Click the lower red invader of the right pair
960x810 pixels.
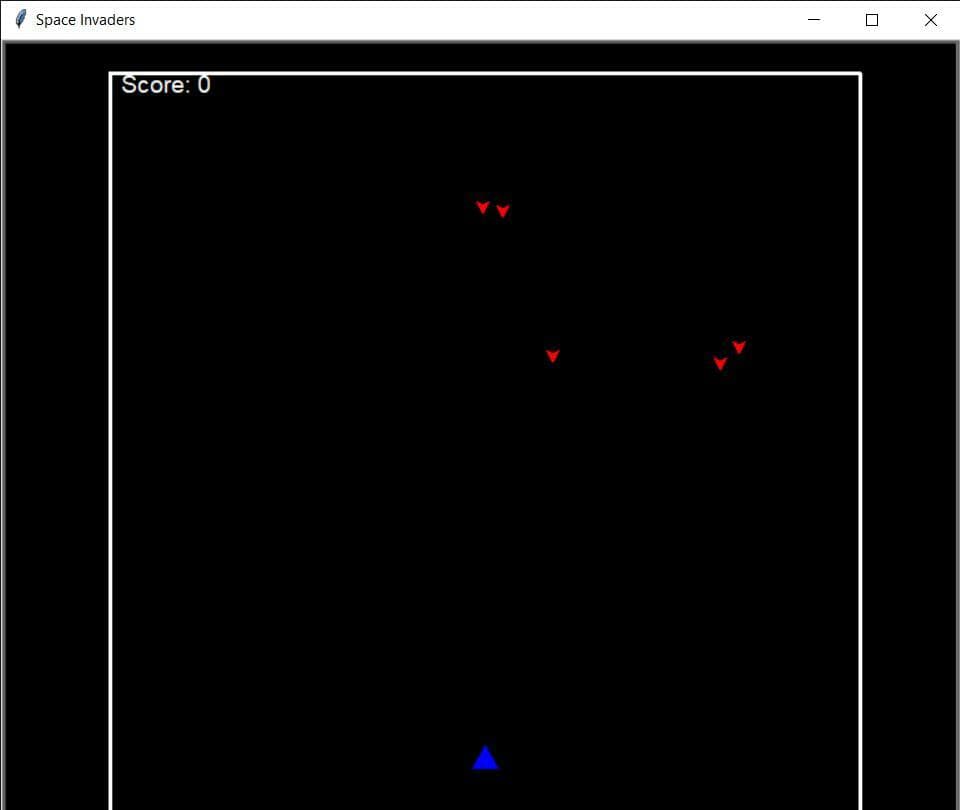(720, 364)
